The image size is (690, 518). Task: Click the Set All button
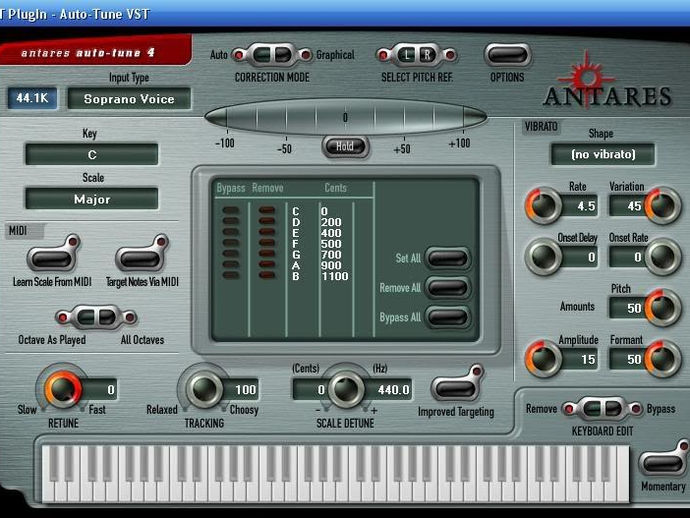pos(448,258)
